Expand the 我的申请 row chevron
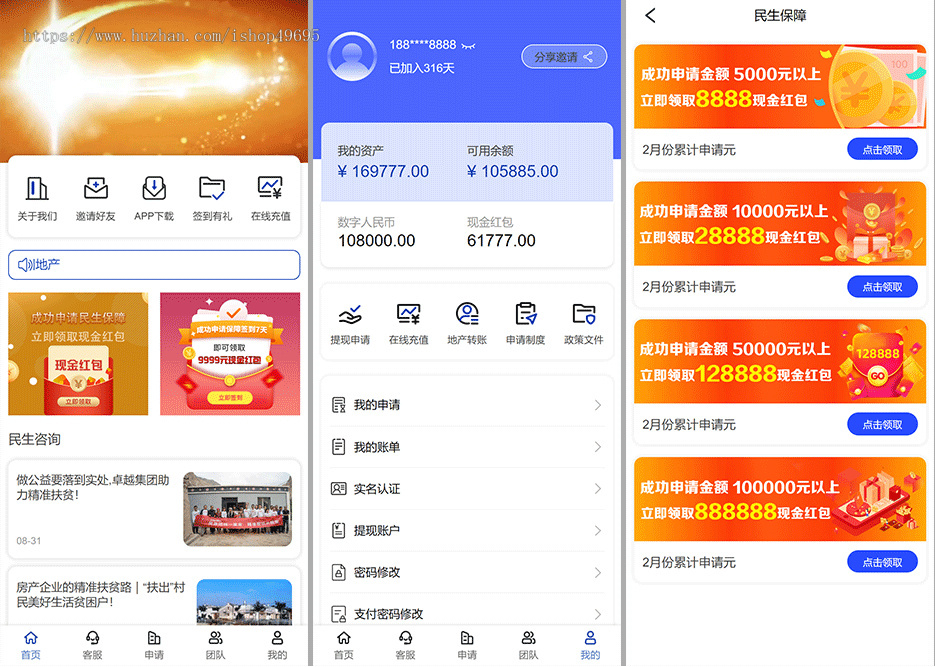 (597, 405)
